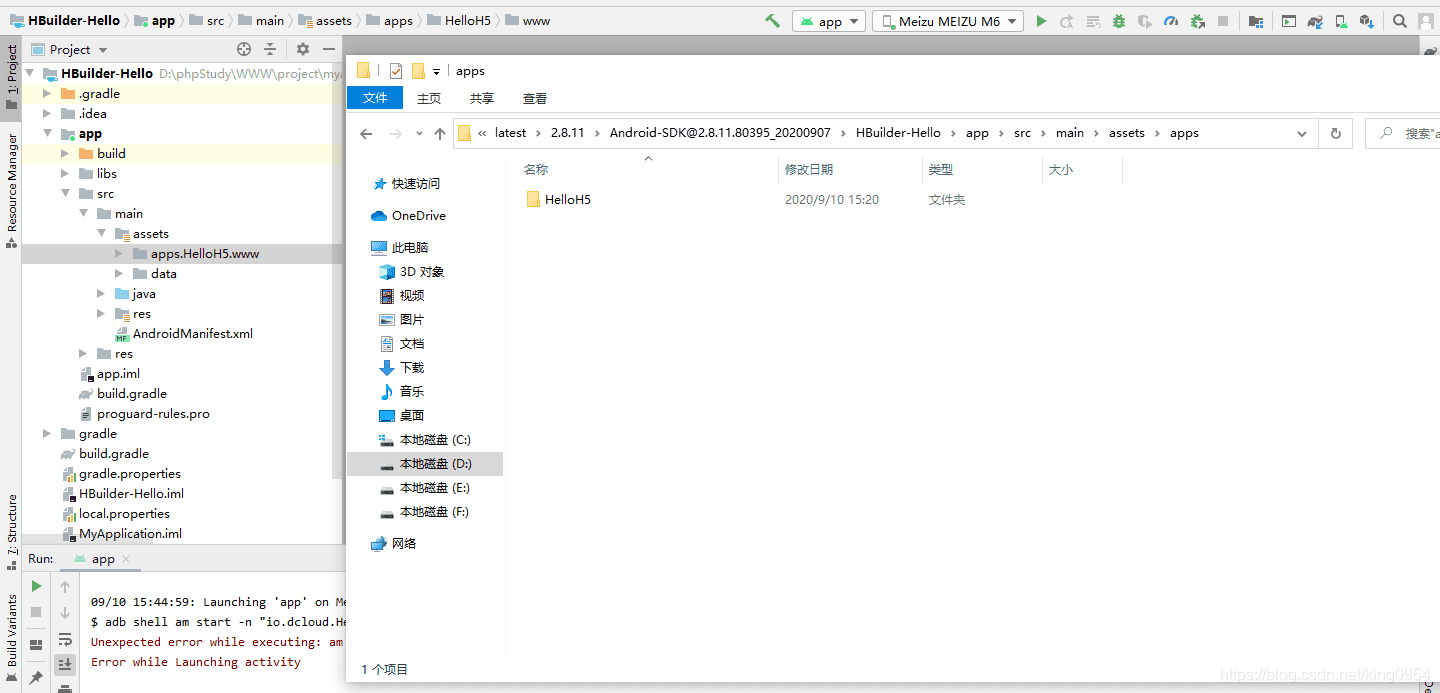Image resolution: width=1440 pixels, height=693 pixels.
Task: Run the app with green play button
Action: click(1041, 21)
